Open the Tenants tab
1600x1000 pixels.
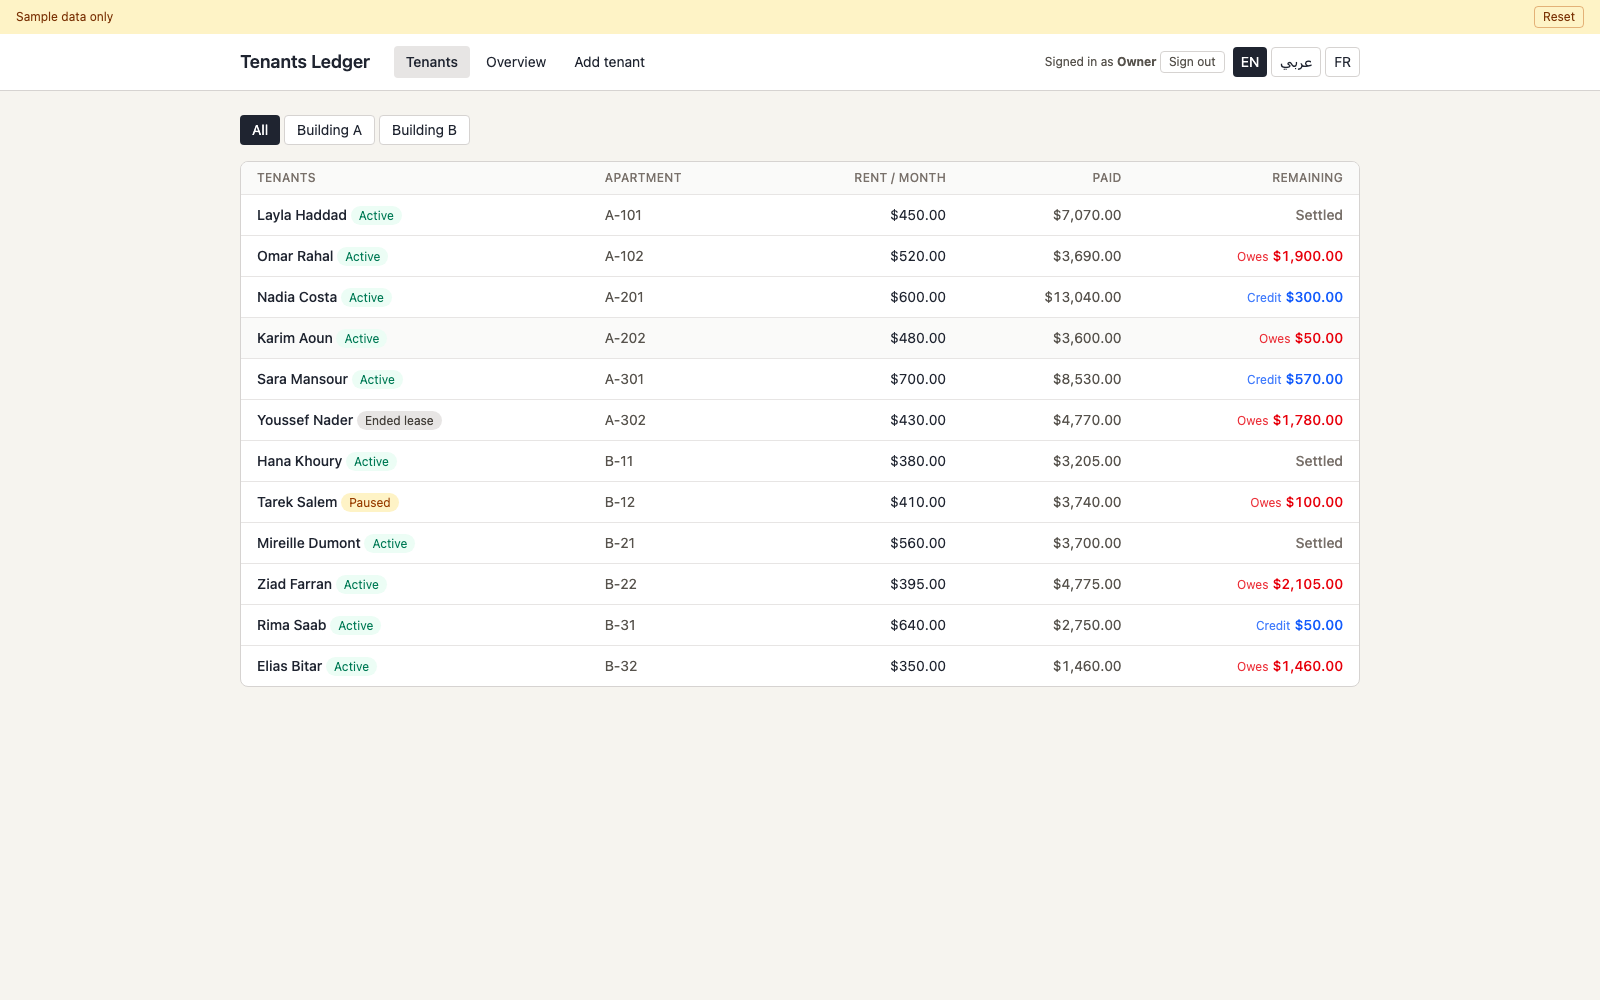coord(432,62)
